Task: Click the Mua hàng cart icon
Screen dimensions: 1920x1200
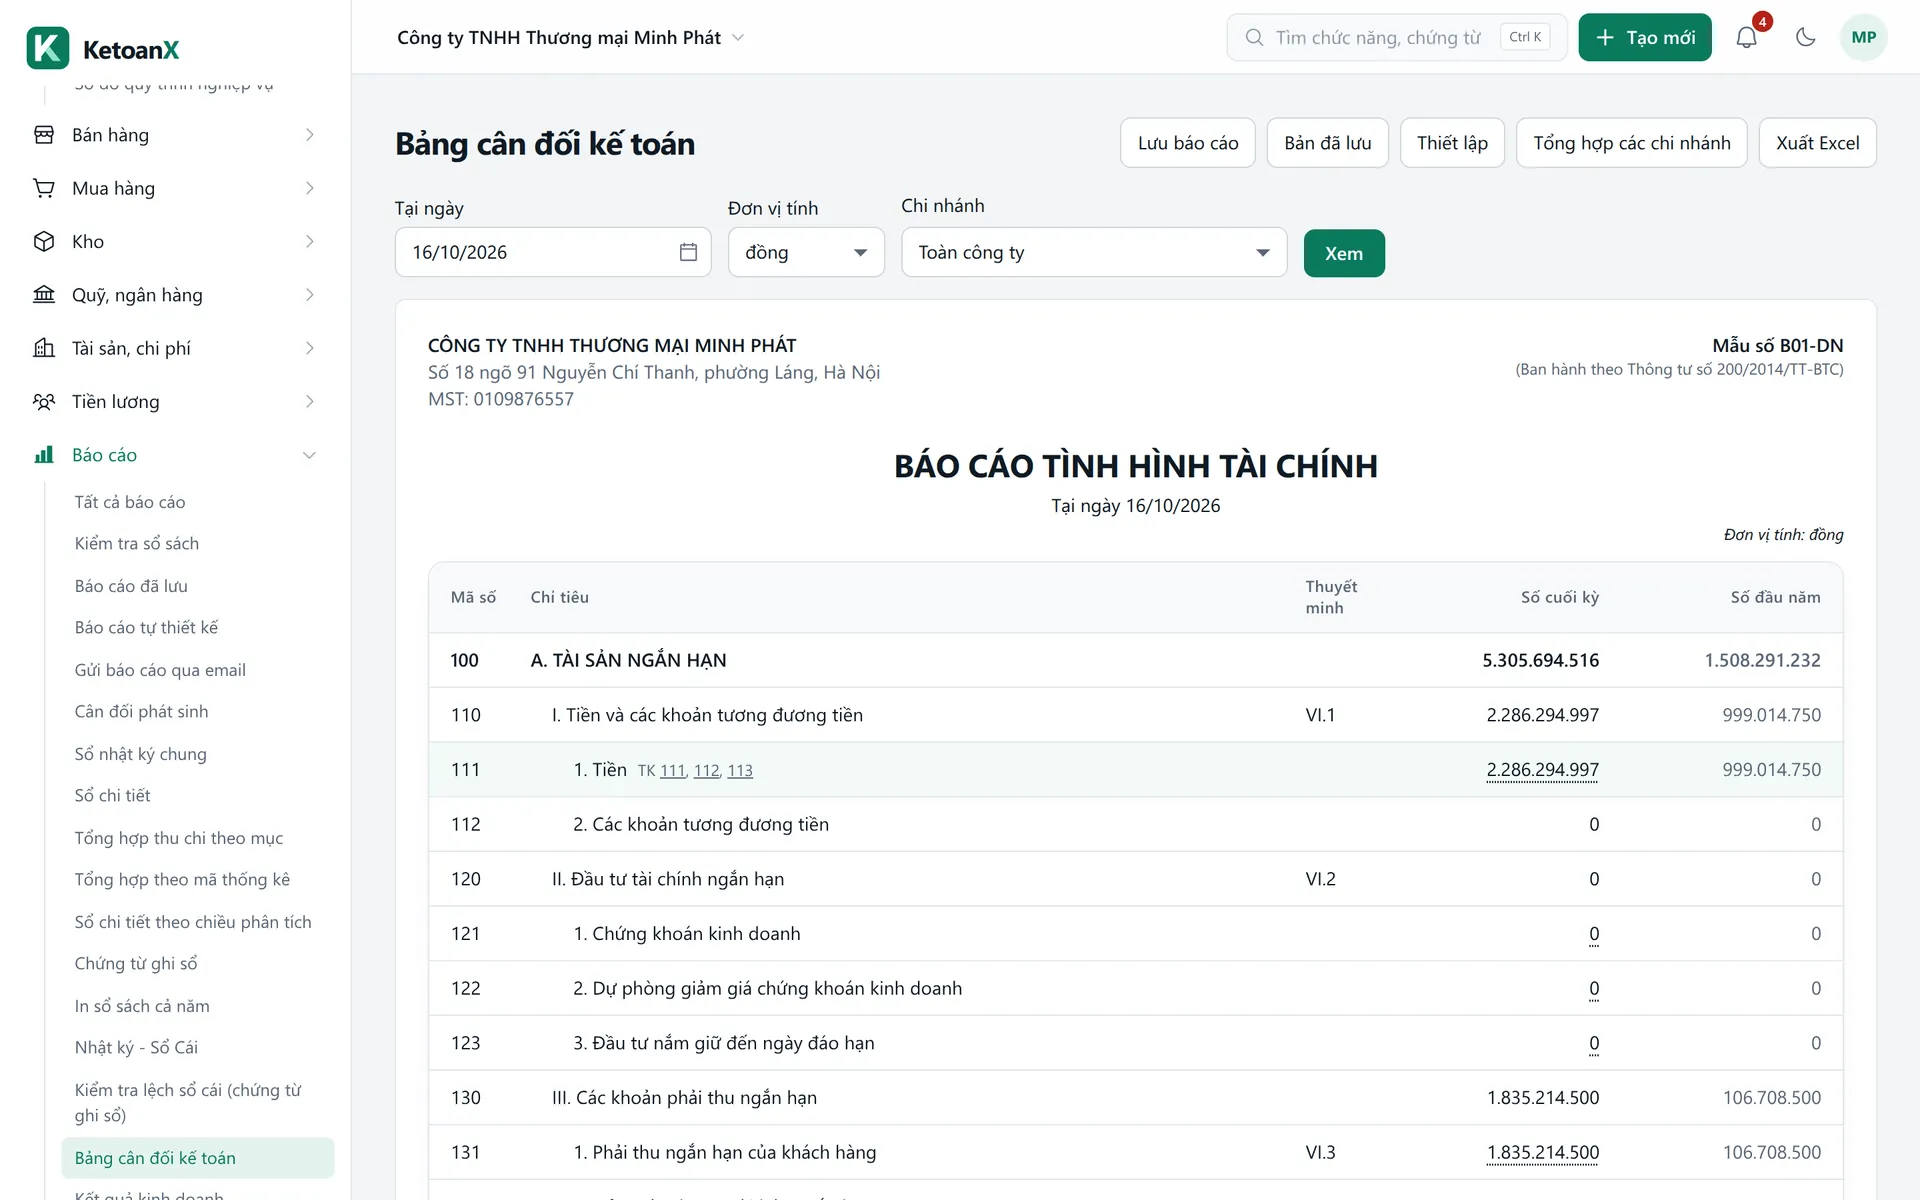Action: pyautogui.click(x=44, y=188)
